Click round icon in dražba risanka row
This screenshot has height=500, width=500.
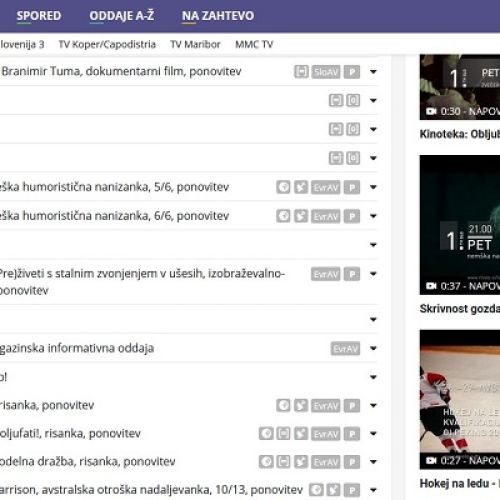266,462
